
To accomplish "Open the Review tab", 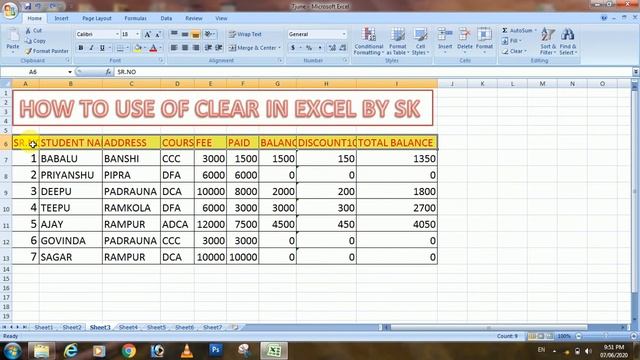I will pyautogui.click(x=194, y=18).
